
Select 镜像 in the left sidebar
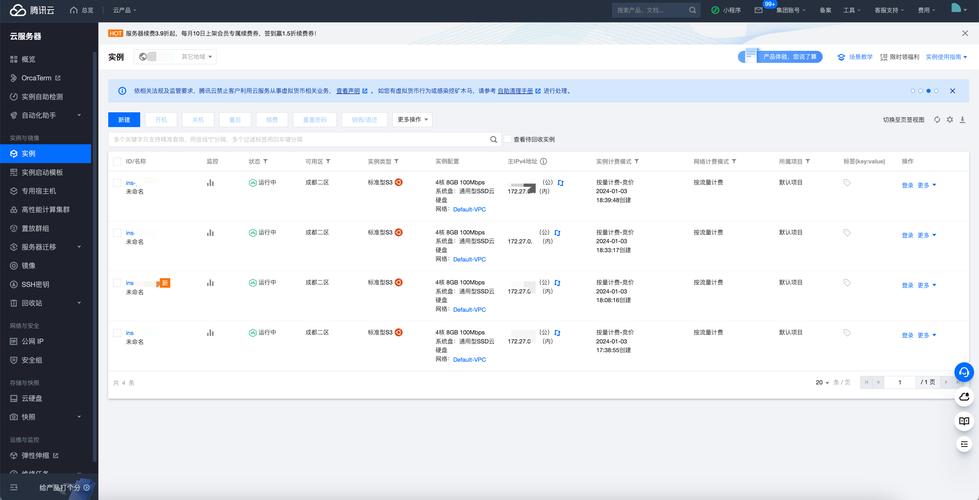click(28, 265)
